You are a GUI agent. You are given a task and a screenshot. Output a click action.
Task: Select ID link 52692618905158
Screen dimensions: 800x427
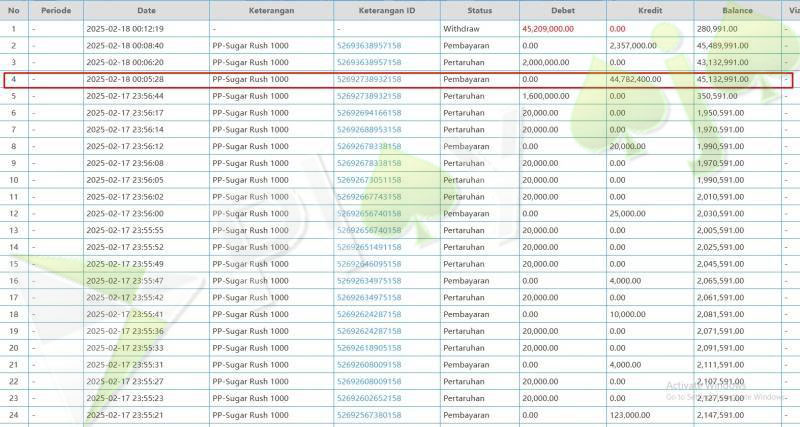coord(369,348)
